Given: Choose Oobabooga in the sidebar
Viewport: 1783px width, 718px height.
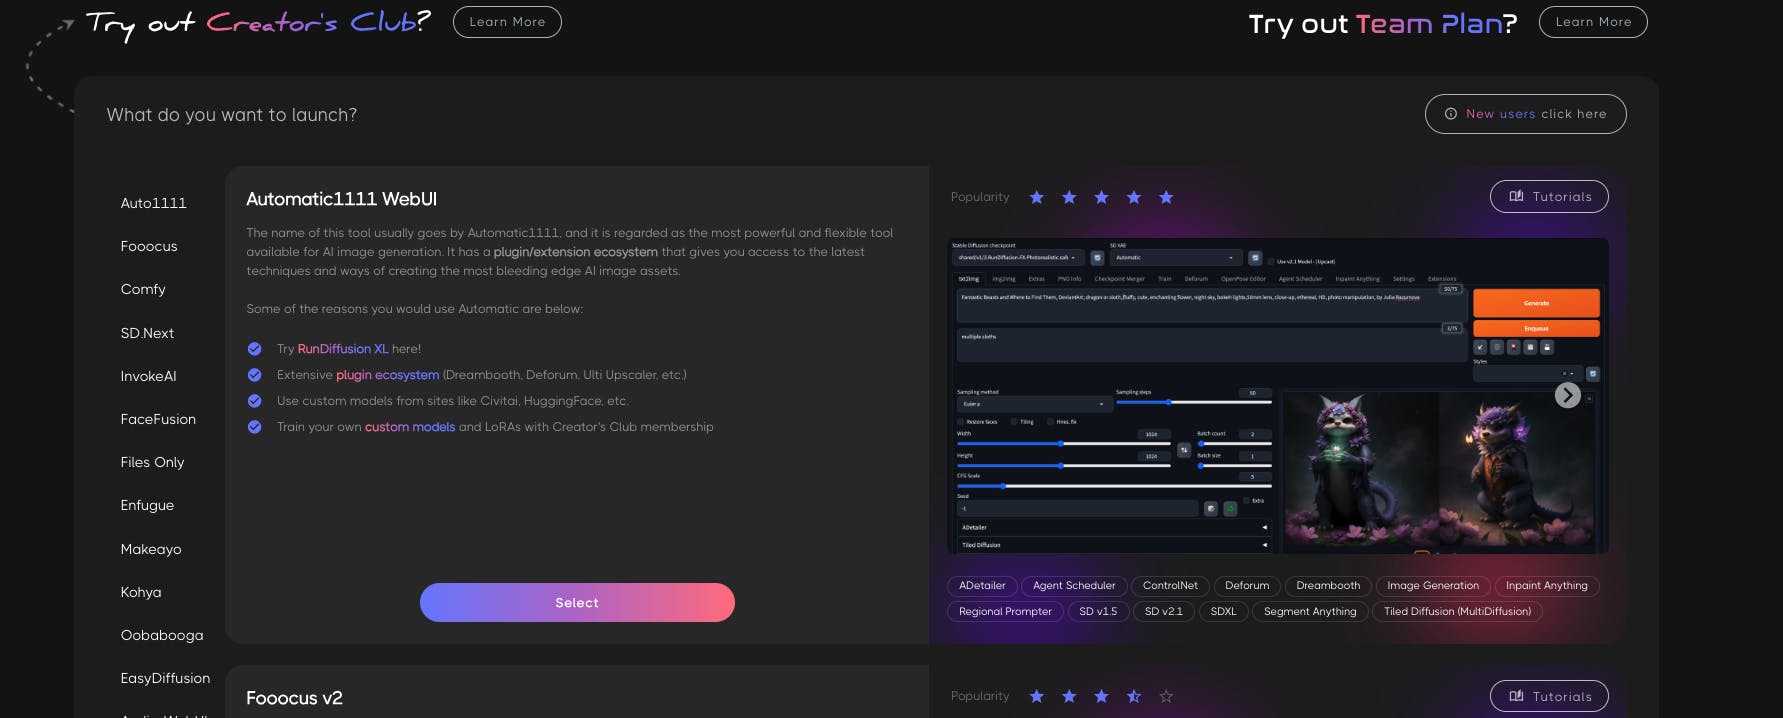Looking at the screenshot, I should click(x=162, y=635).
